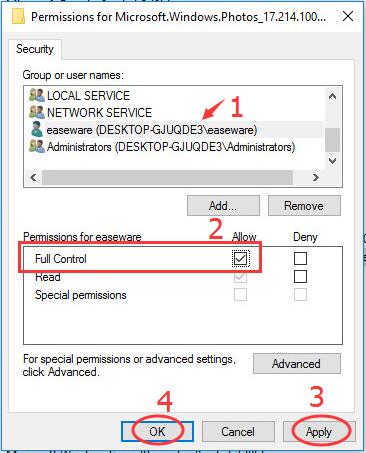Toggle Full Control Allow checkbox

[240, 258]
